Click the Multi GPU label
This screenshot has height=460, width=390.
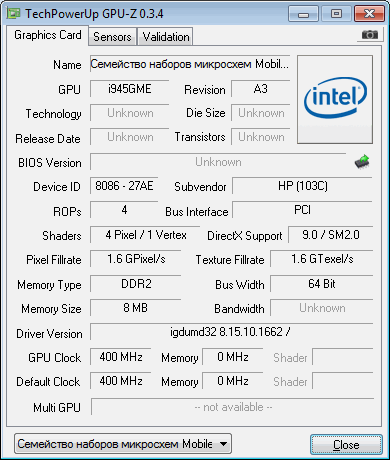click(57, 407)
